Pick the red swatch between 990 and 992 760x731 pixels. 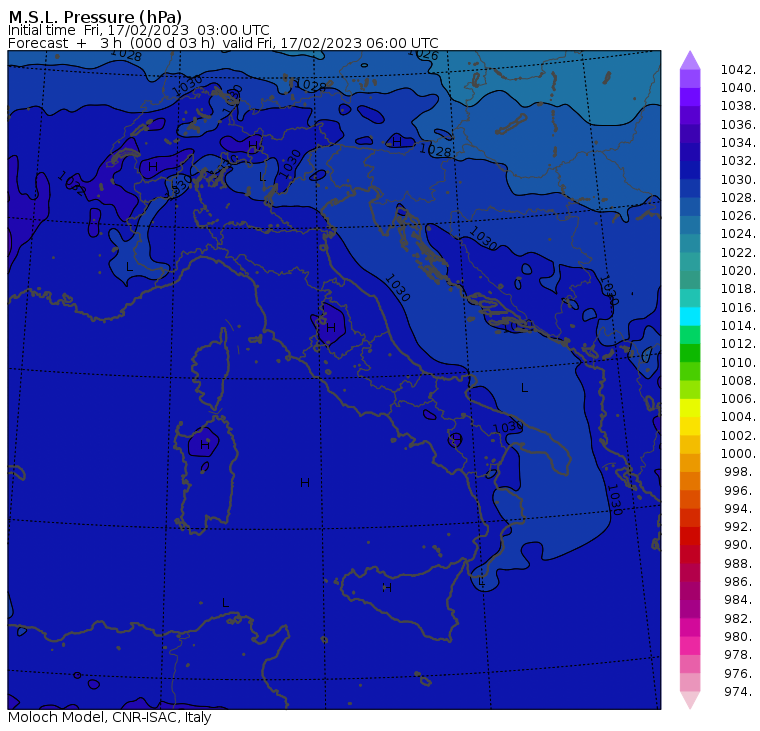690,536
